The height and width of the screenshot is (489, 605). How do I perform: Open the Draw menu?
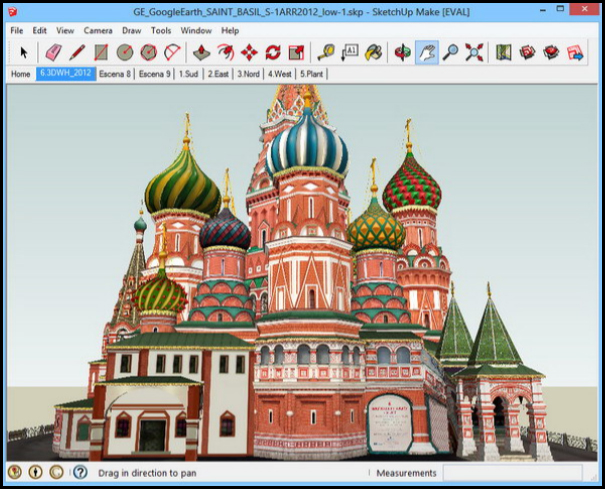coord(132,30)
